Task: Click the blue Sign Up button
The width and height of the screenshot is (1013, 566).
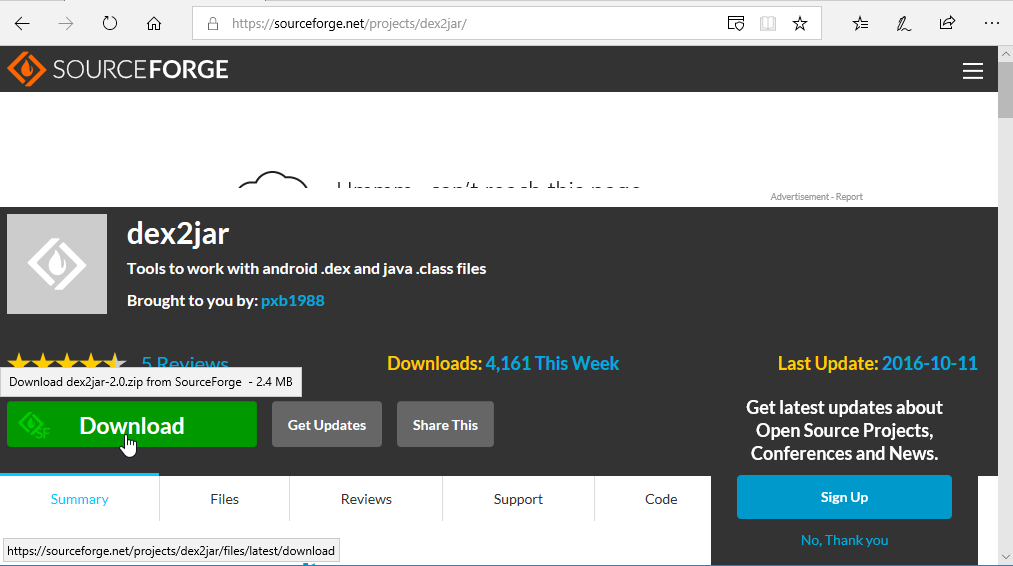Action: tap(844, 497)
